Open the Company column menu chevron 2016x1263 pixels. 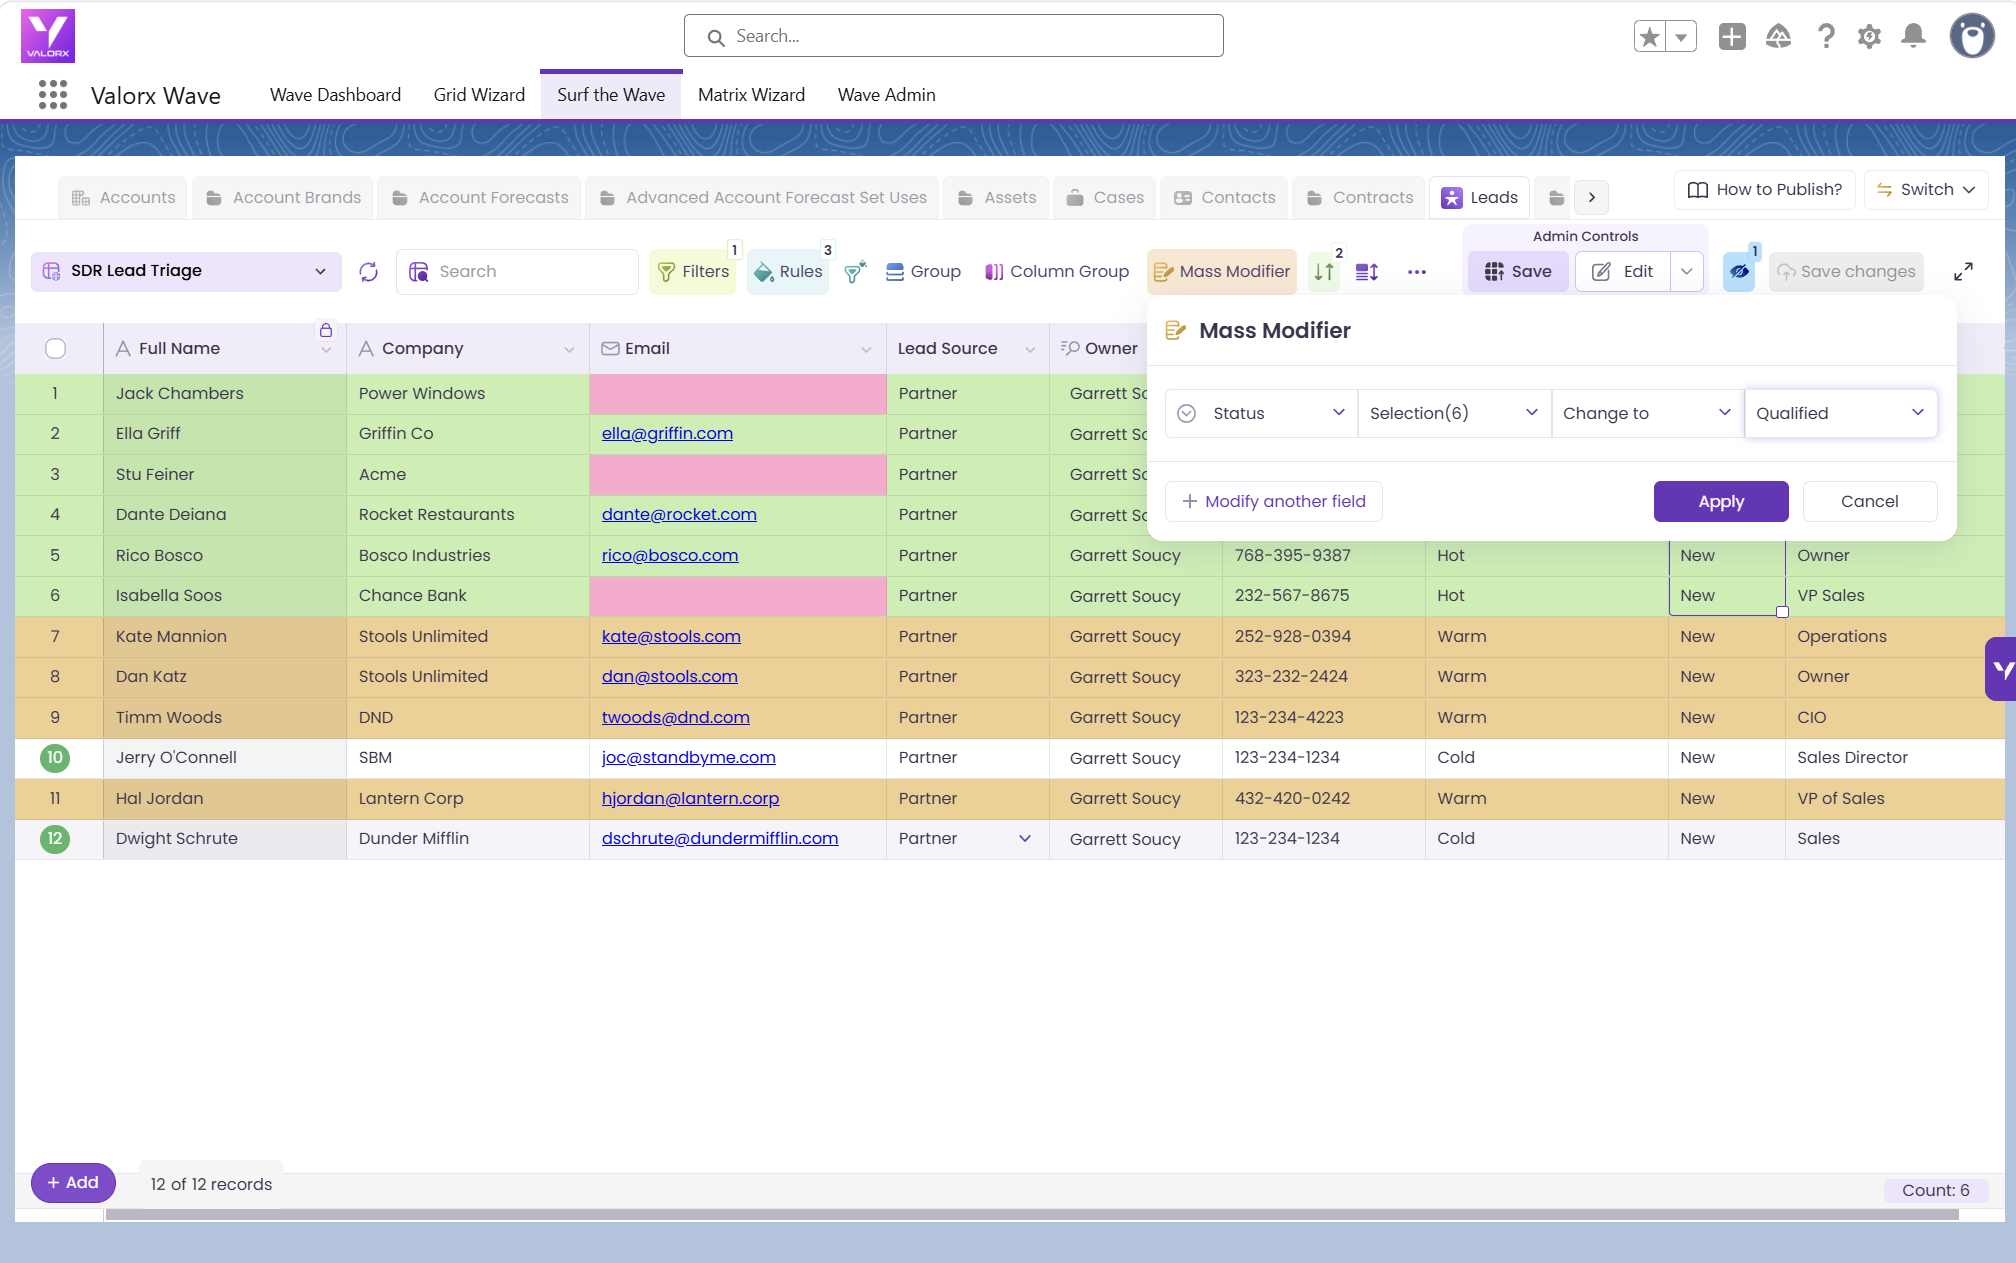[x=569, y=349]
